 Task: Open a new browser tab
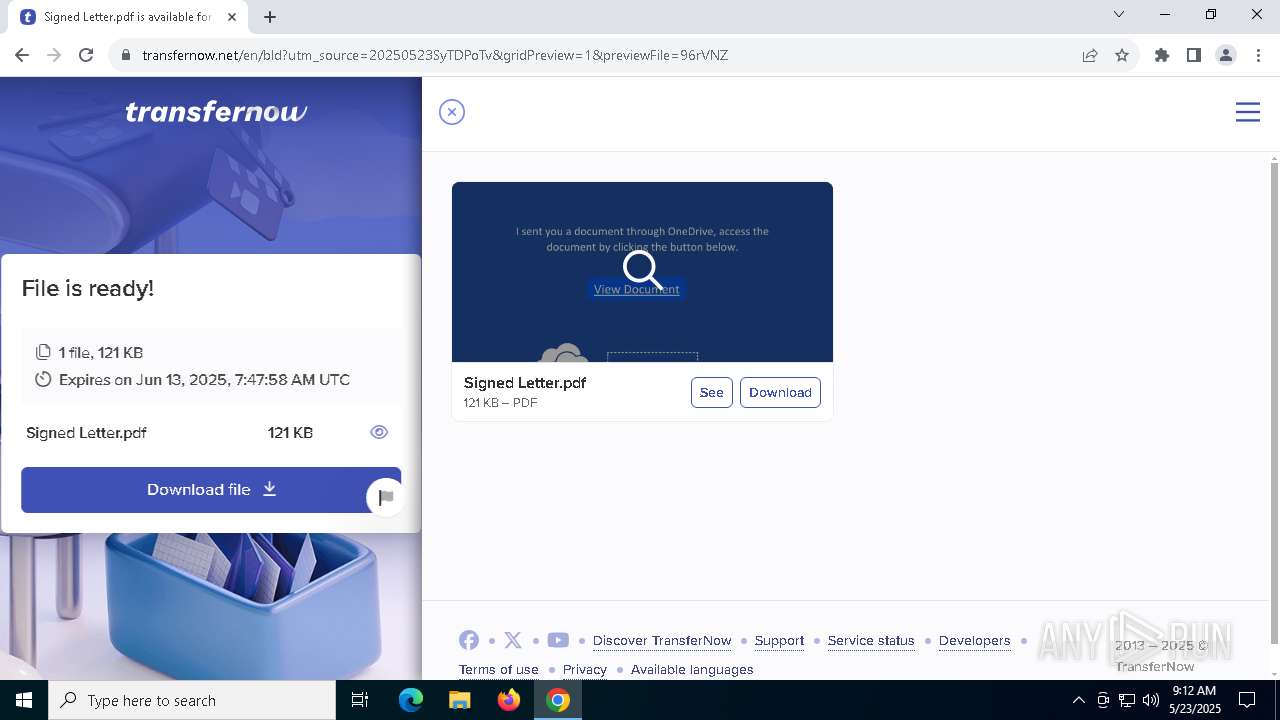point(270,17)
